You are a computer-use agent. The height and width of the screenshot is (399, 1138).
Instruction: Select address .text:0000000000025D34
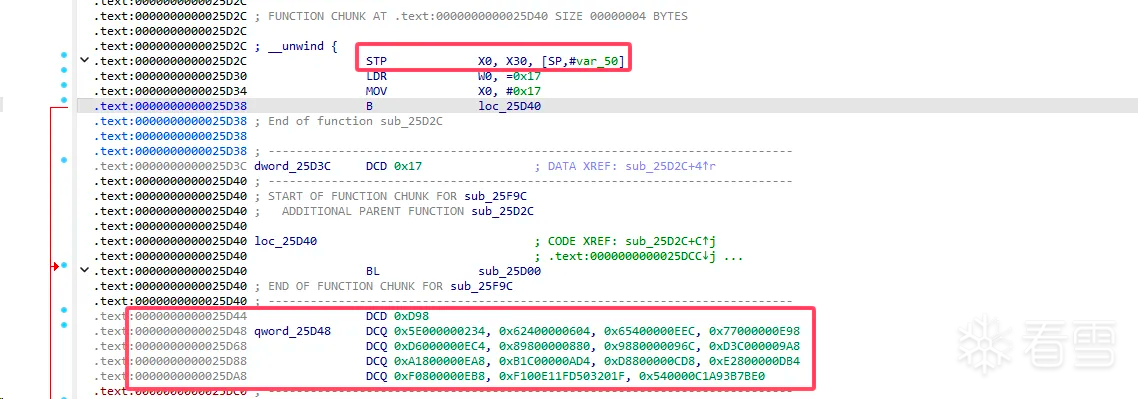pyautogui.click(x=171, y=91)
